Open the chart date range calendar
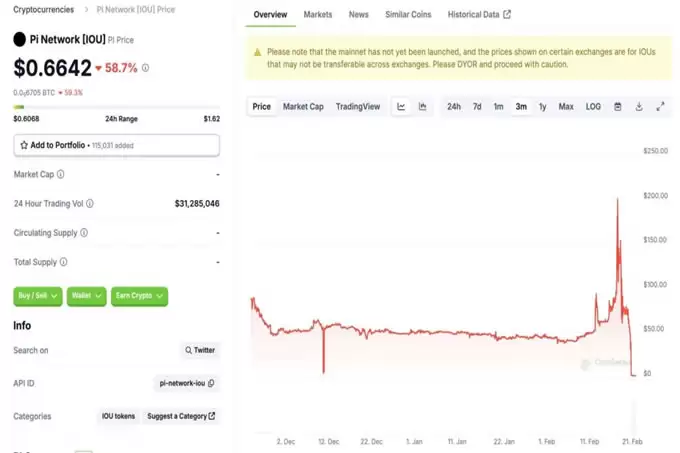 click(x=617, y=107)
